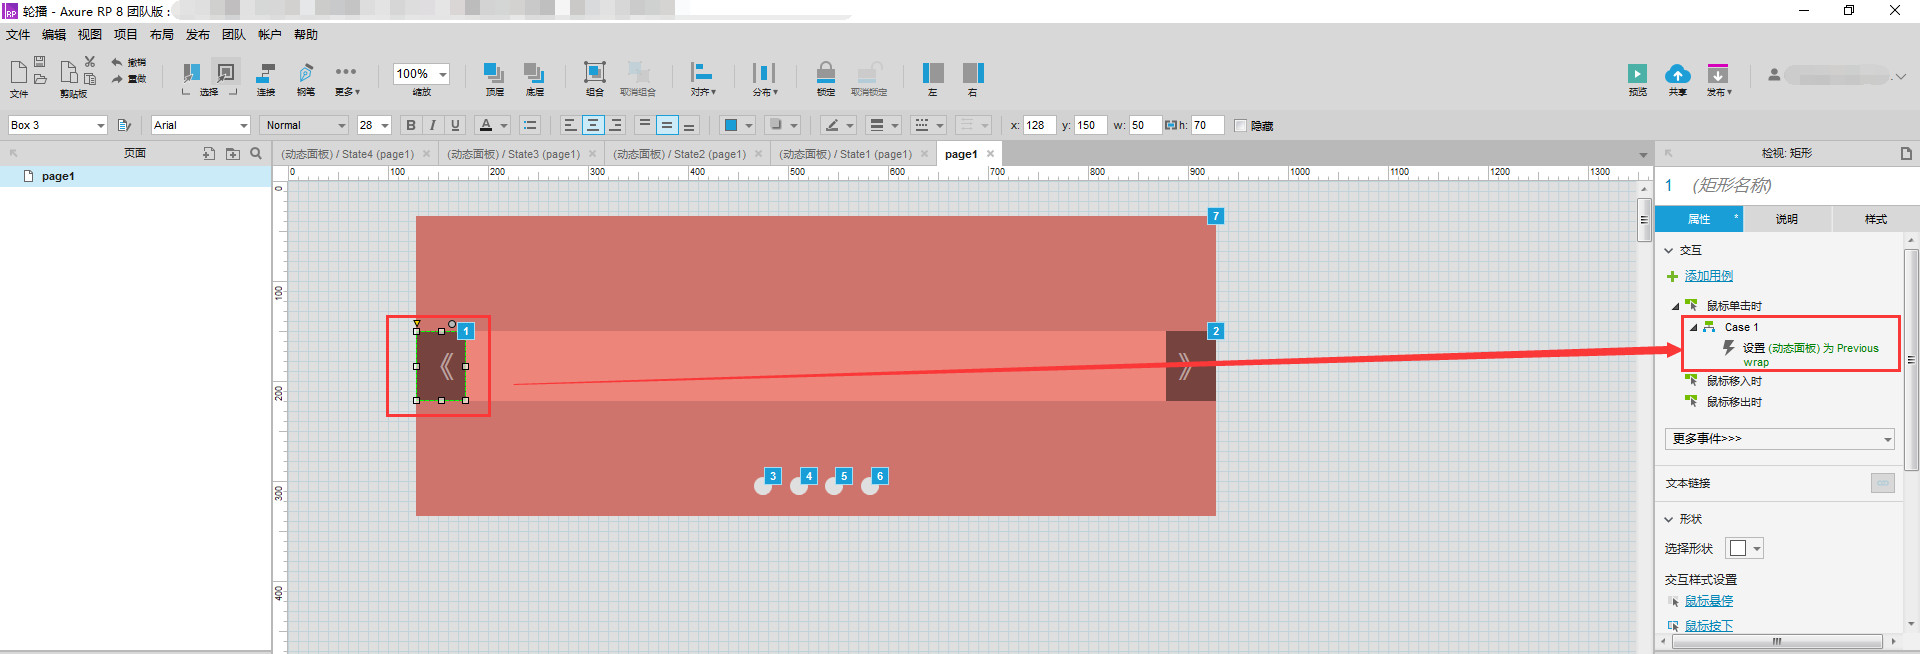Toggle the Hidden (隐藏) checkbox
The width and height of the screenshot is (1920, 654).
click(x=1241, y=126)
